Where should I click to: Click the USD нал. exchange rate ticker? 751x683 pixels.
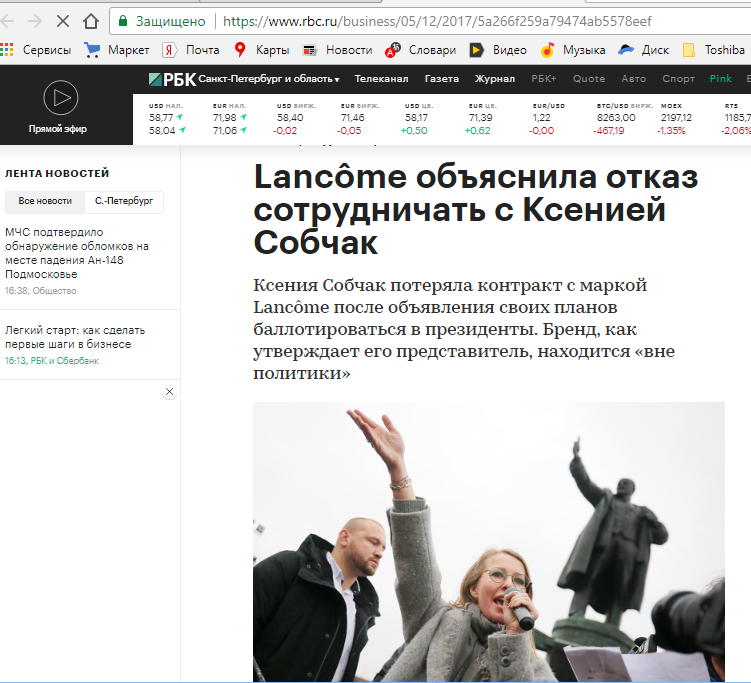point(167,118)
